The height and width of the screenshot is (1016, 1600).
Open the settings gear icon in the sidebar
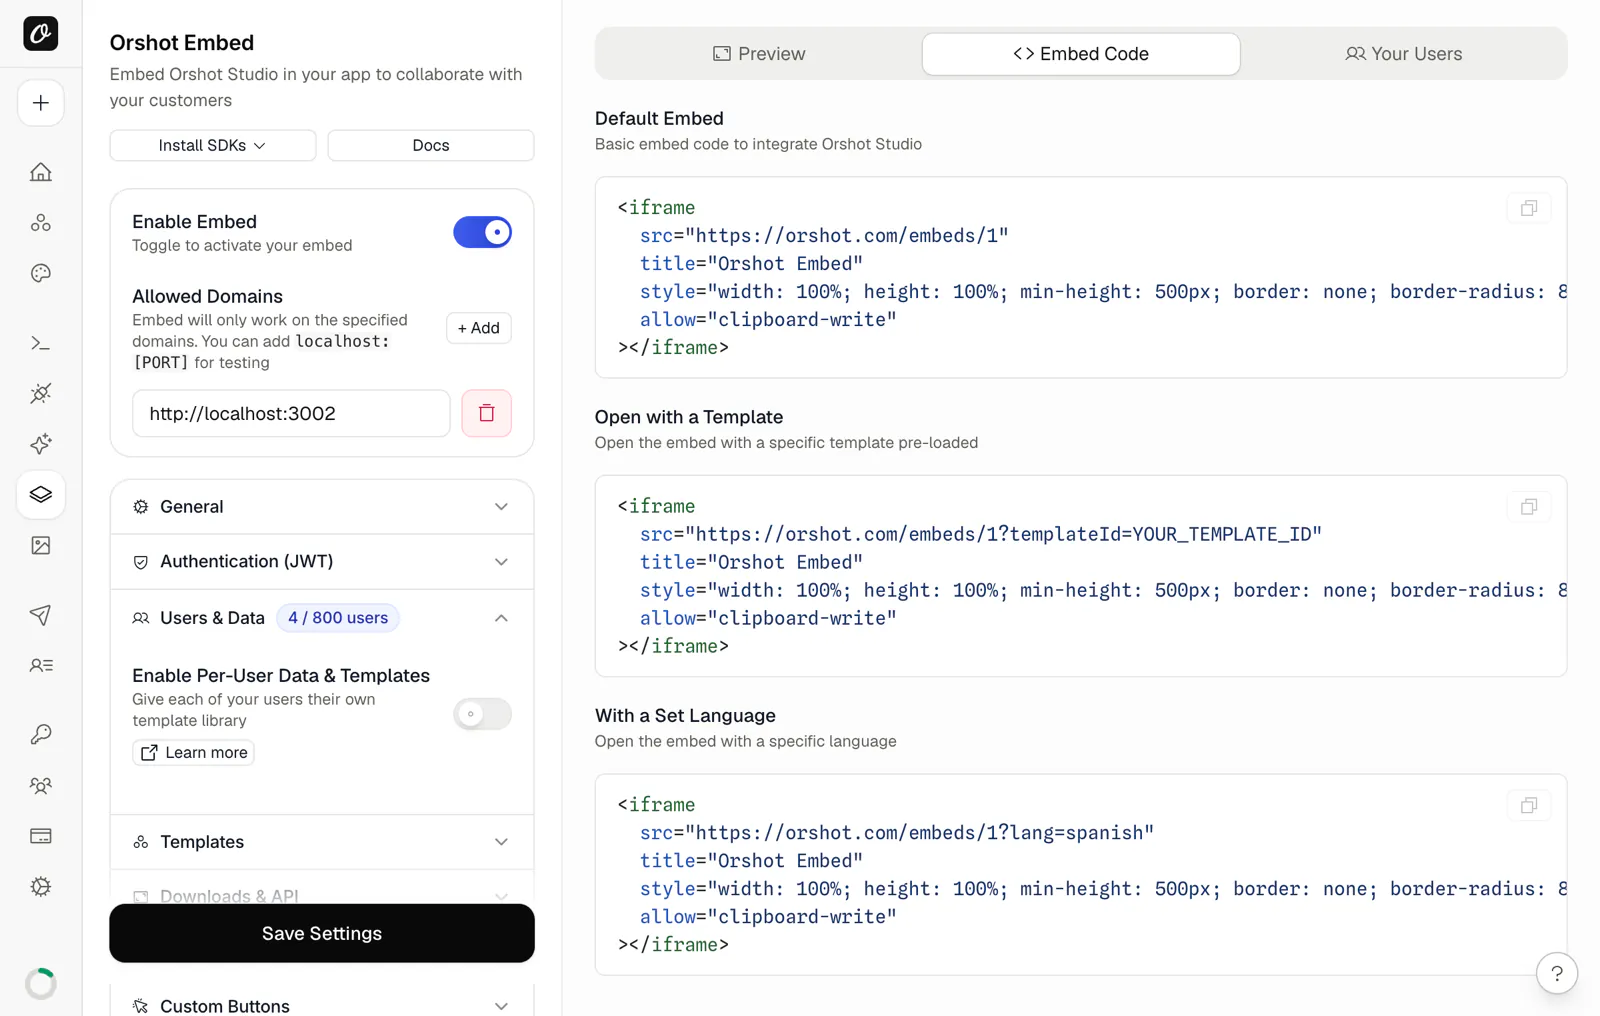tap(41, 887)
